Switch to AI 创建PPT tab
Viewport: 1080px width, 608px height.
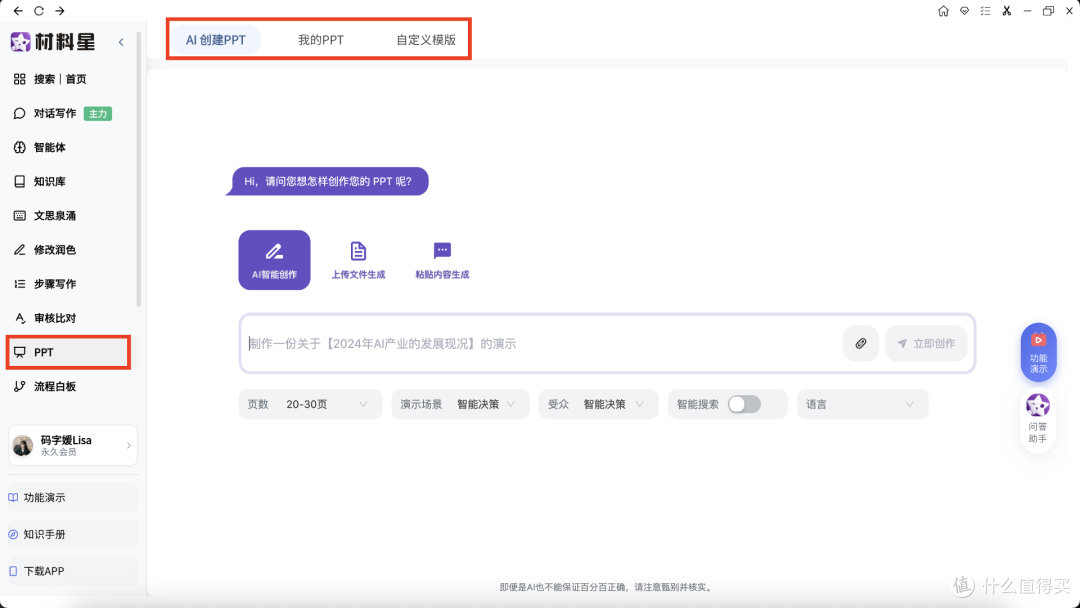(216, 40)
